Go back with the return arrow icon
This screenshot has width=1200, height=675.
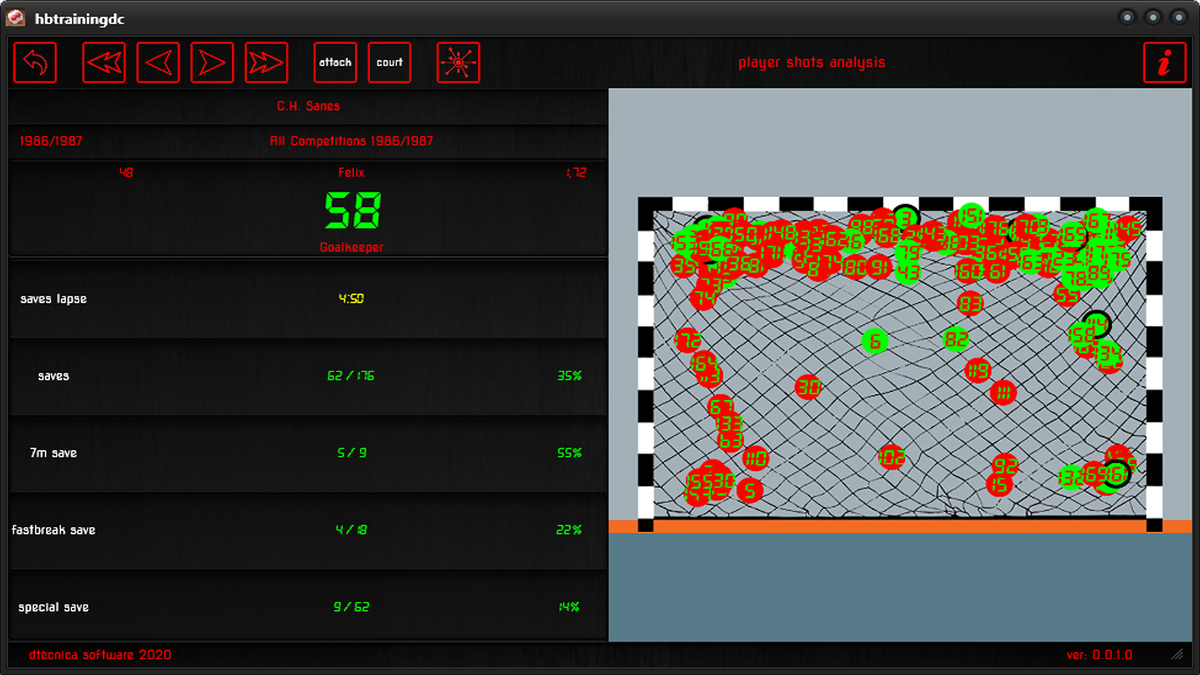35,62
